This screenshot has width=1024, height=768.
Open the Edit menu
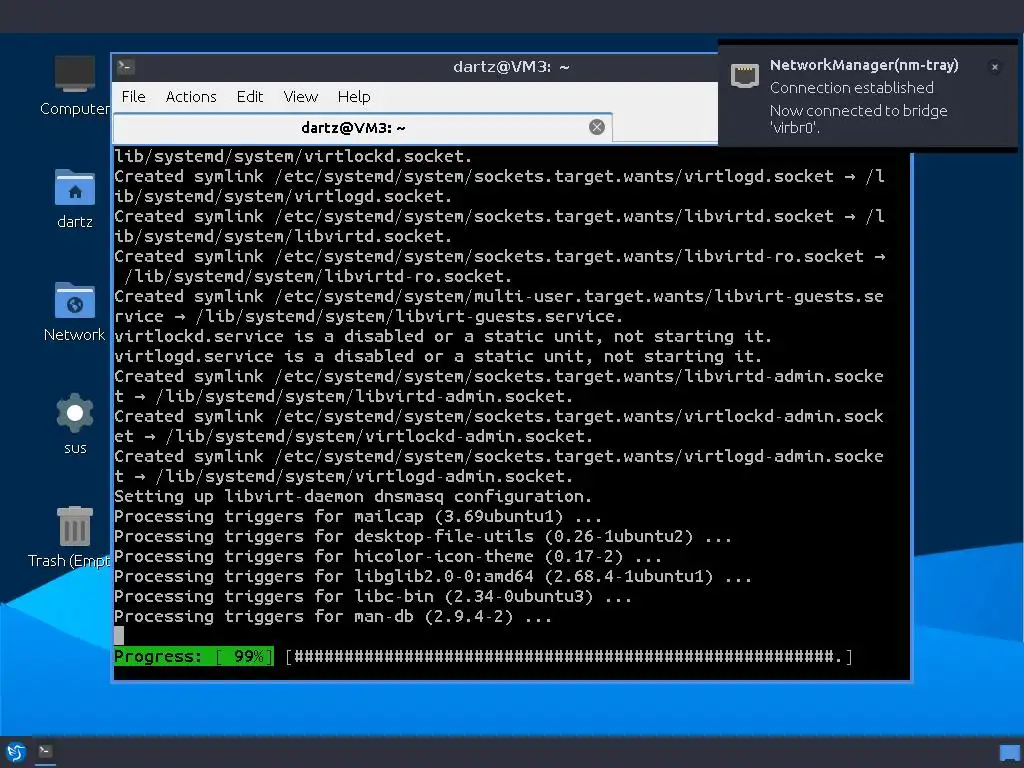pyautogui.click(x=249, y=97)
